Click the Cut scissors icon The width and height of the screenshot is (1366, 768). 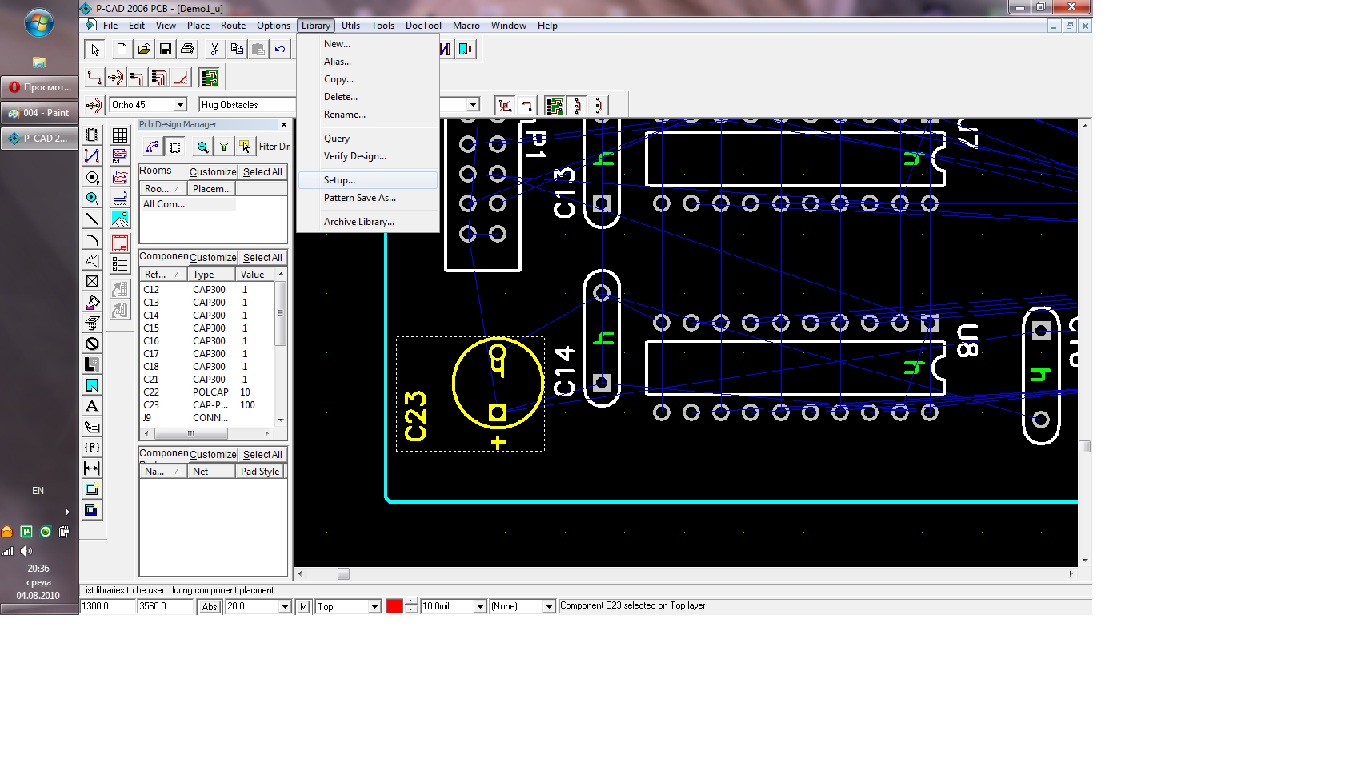click(x=214, y=49)
